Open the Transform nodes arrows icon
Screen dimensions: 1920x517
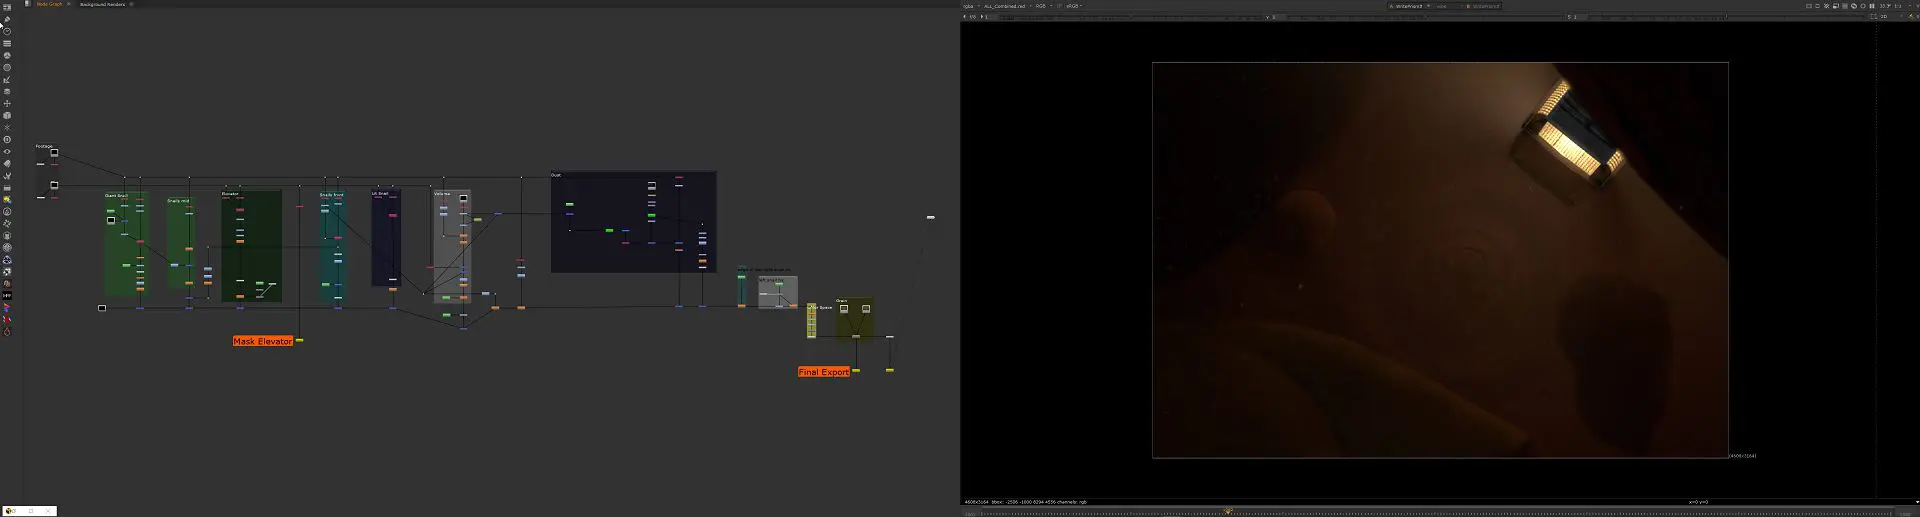[x=7, y=103]
